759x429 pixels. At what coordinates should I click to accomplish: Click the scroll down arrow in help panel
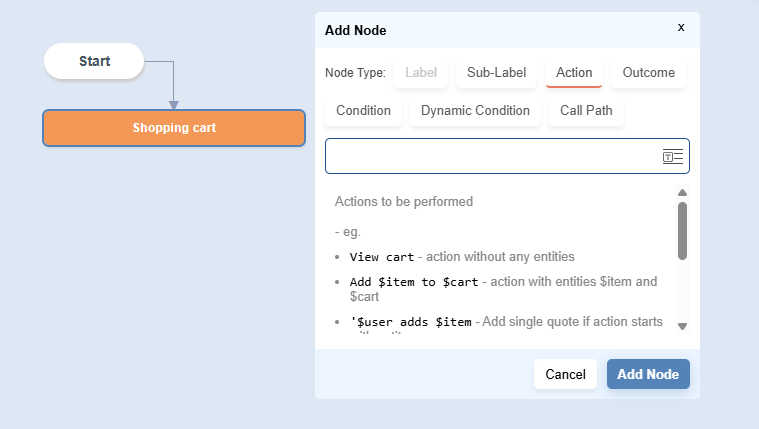pos(682,326)
